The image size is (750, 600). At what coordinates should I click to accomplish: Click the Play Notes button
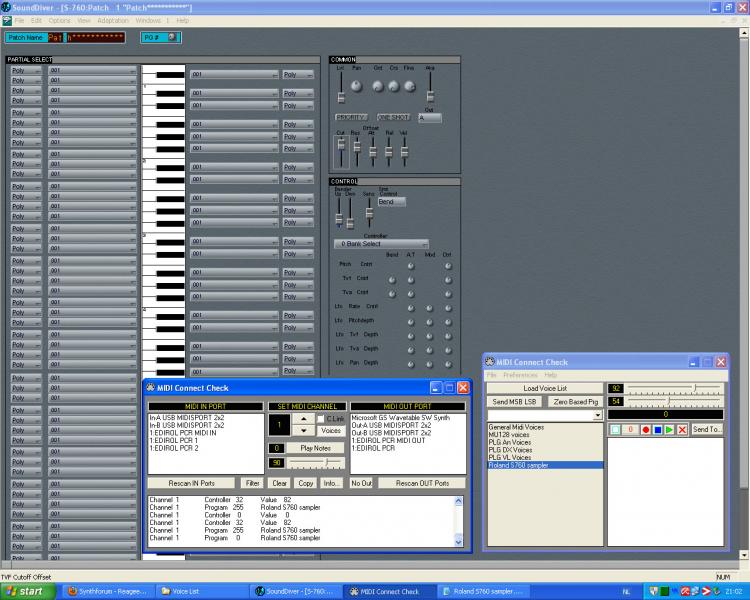click(x=315, y=448)
